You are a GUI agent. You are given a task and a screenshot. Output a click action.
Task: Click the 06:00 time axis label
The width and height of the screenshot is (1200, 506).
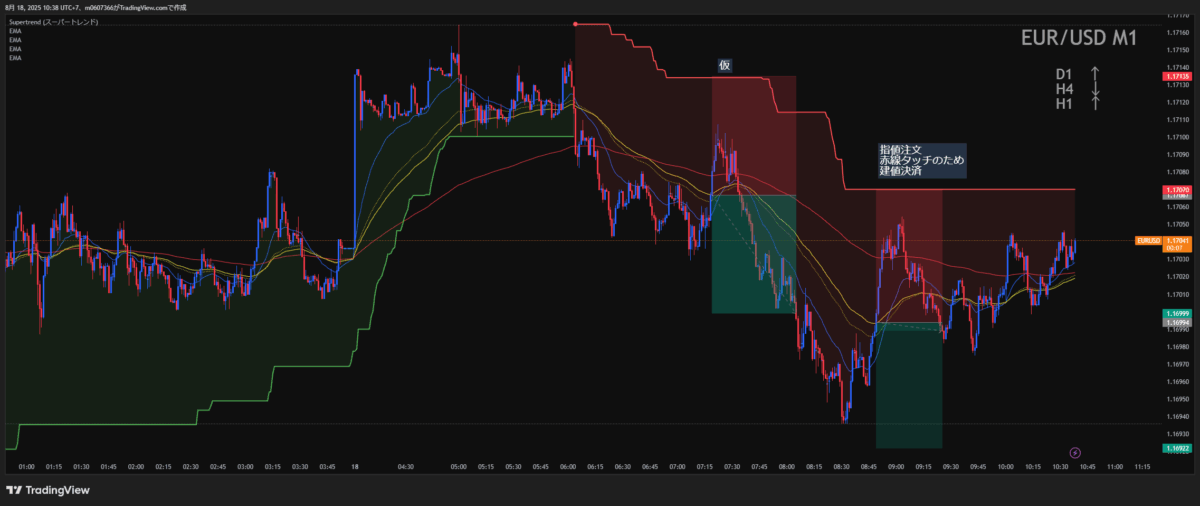tap(568, 466)
